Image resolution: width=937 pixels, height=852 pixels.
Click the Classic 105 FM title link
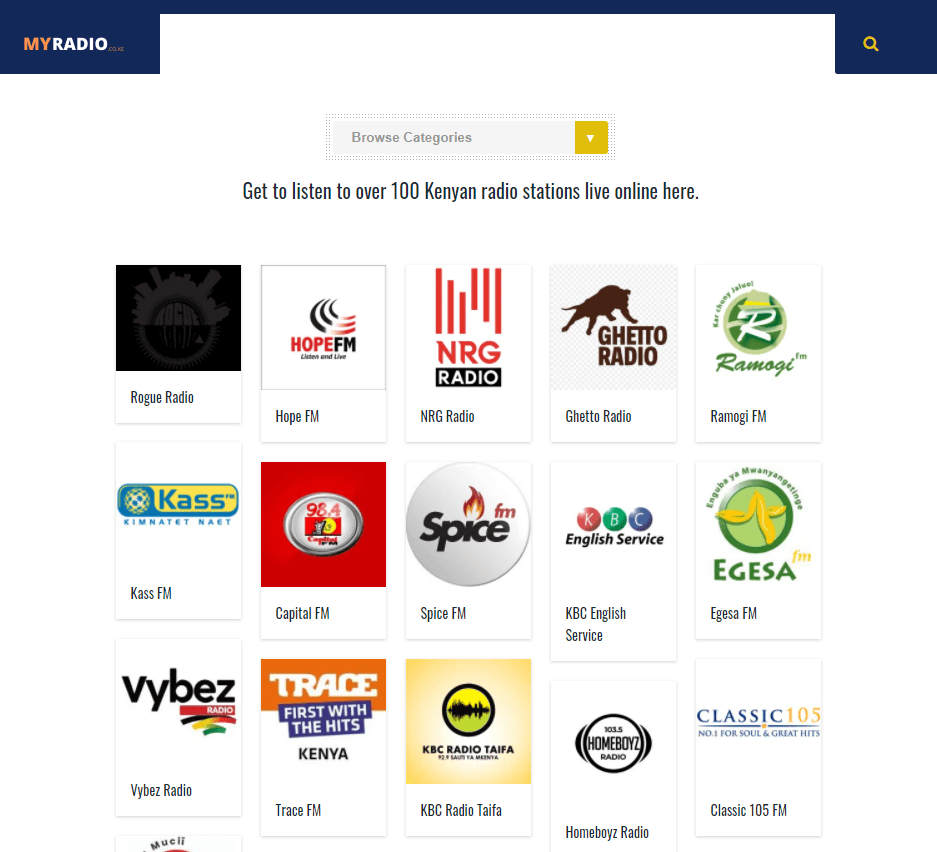pyautogui.click(x=748, y=811)
